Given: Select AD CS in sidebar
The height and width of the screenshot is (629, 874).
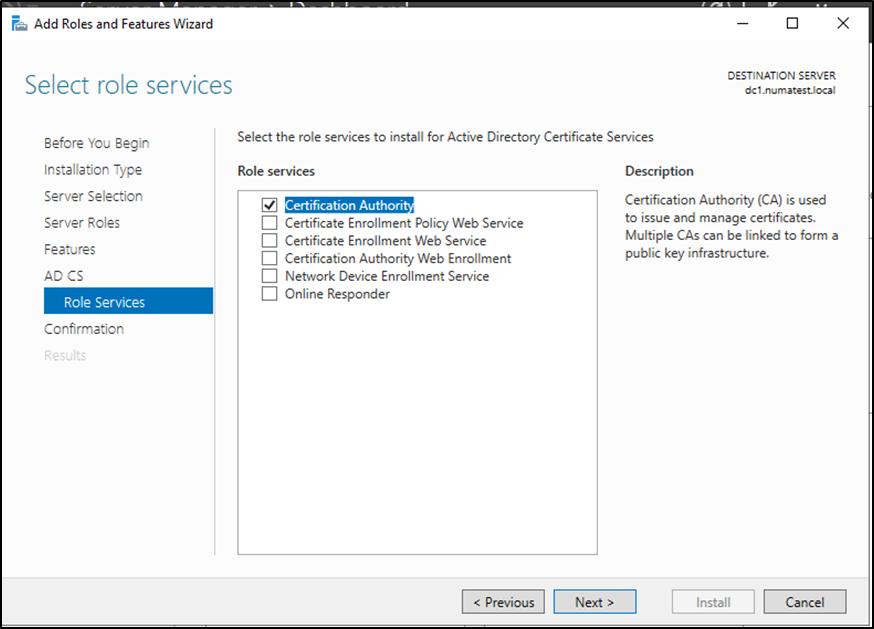Looking at the screenshot, I should click(63, 276).
